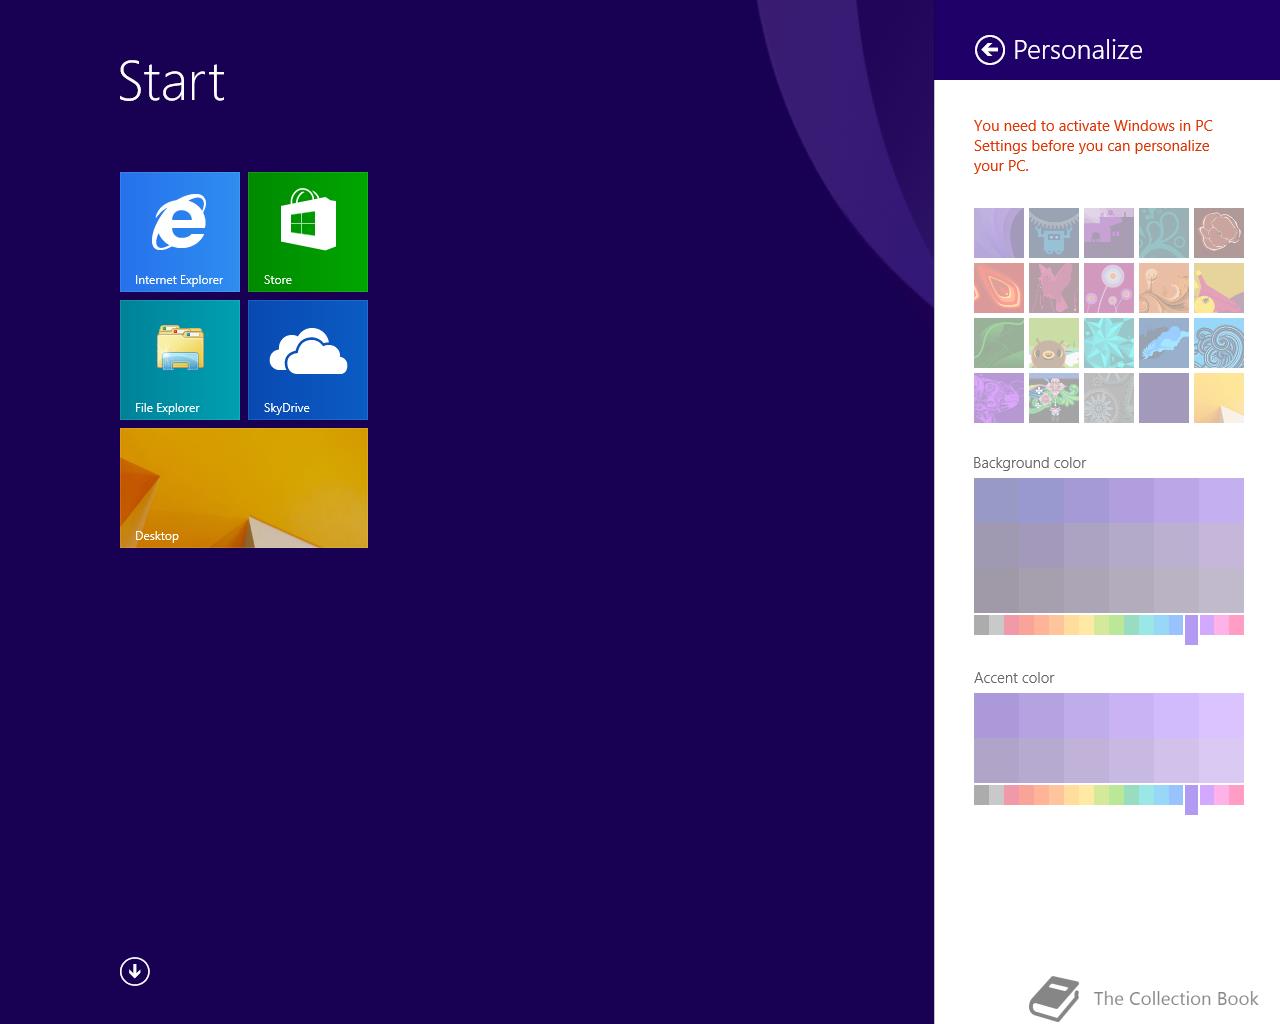Click the Start heading text
The height and width of the screenshot is (1024, 1280).
pyautogui.click(x=172, y=81)
